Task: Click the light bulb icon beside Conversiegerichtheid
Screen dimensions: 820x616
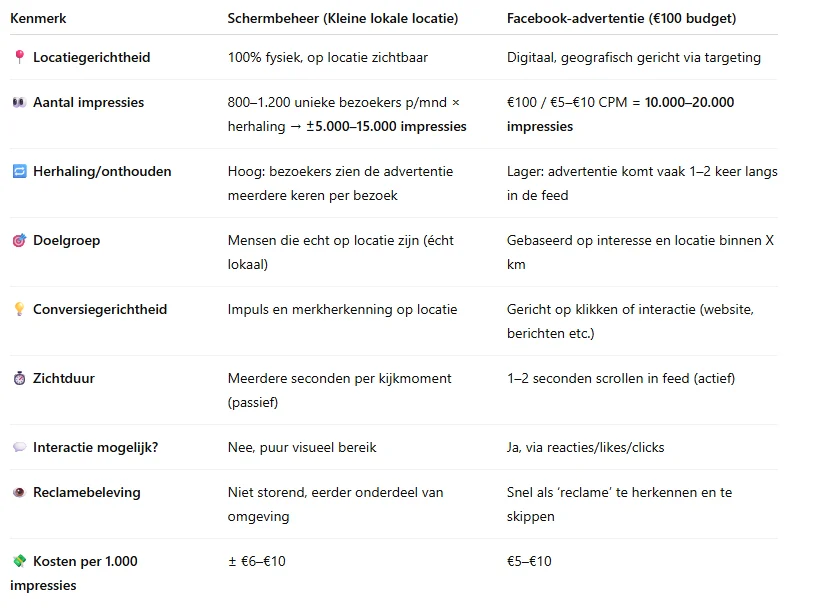Action: pos(19,309)
